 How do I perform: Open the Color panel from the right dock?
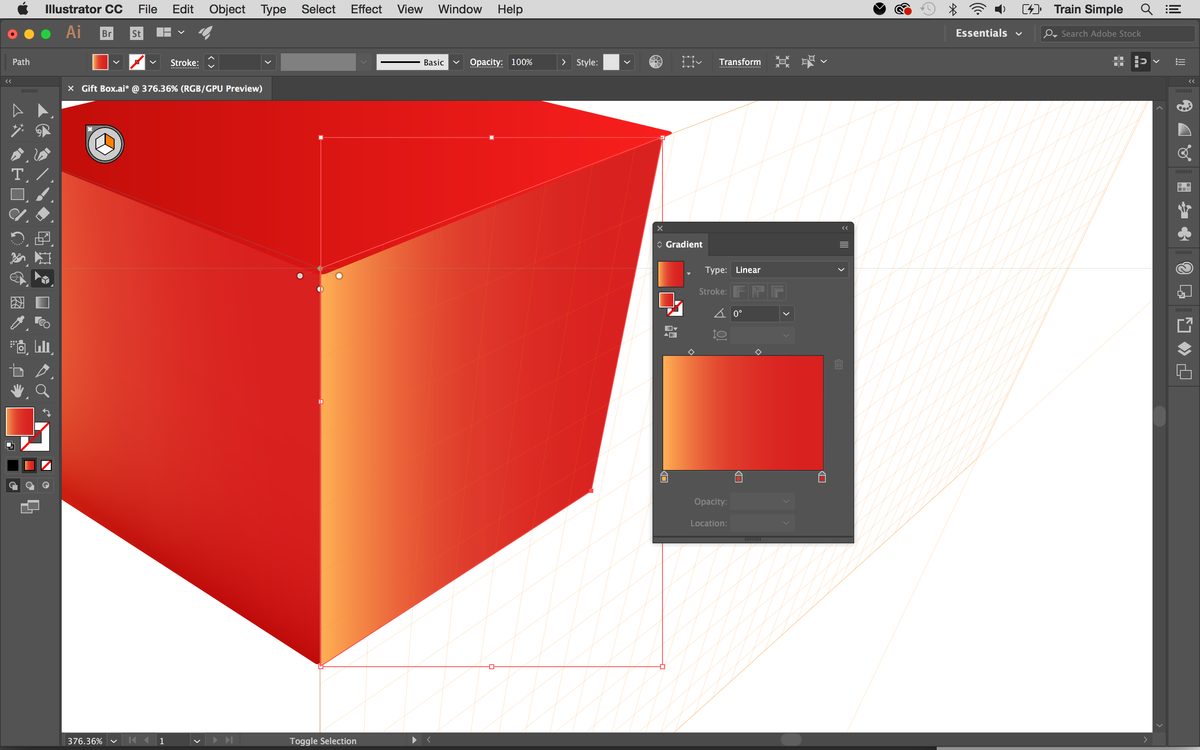point(1184,105)
